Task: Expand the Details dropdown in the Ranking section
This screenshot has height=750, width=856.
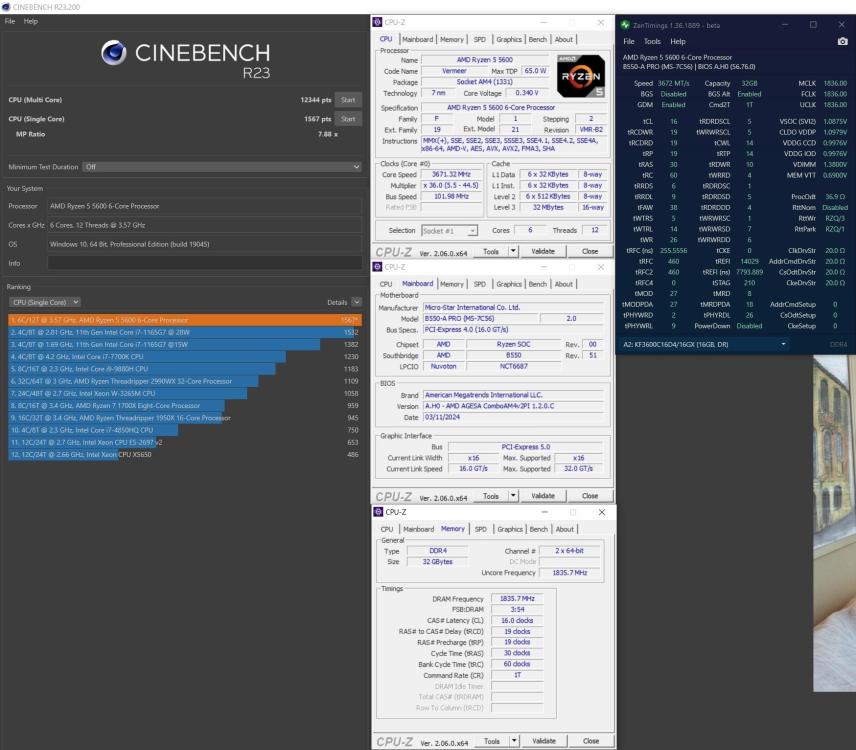Action: tap(356, 302)
